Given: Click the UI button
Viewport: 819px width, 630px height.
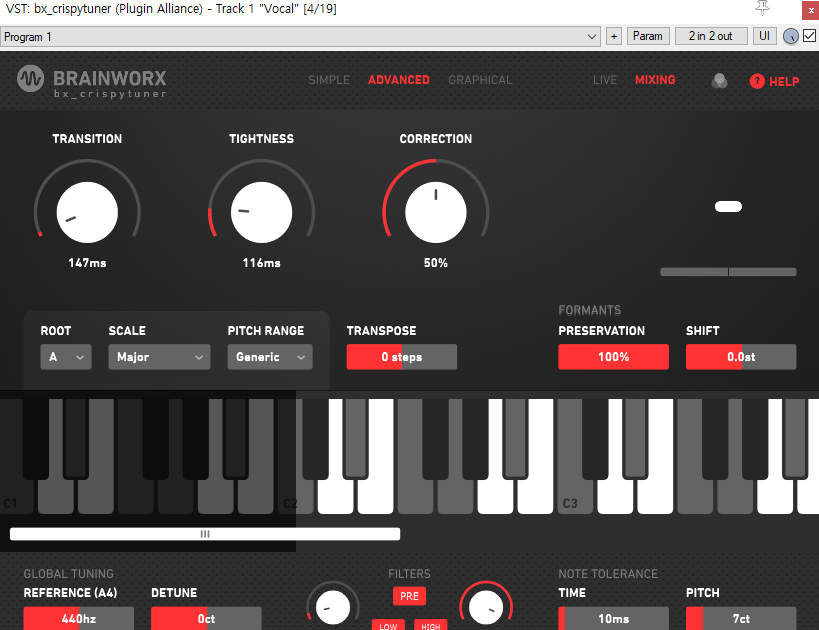Looking at the screenshot, I should pos(764,36).
